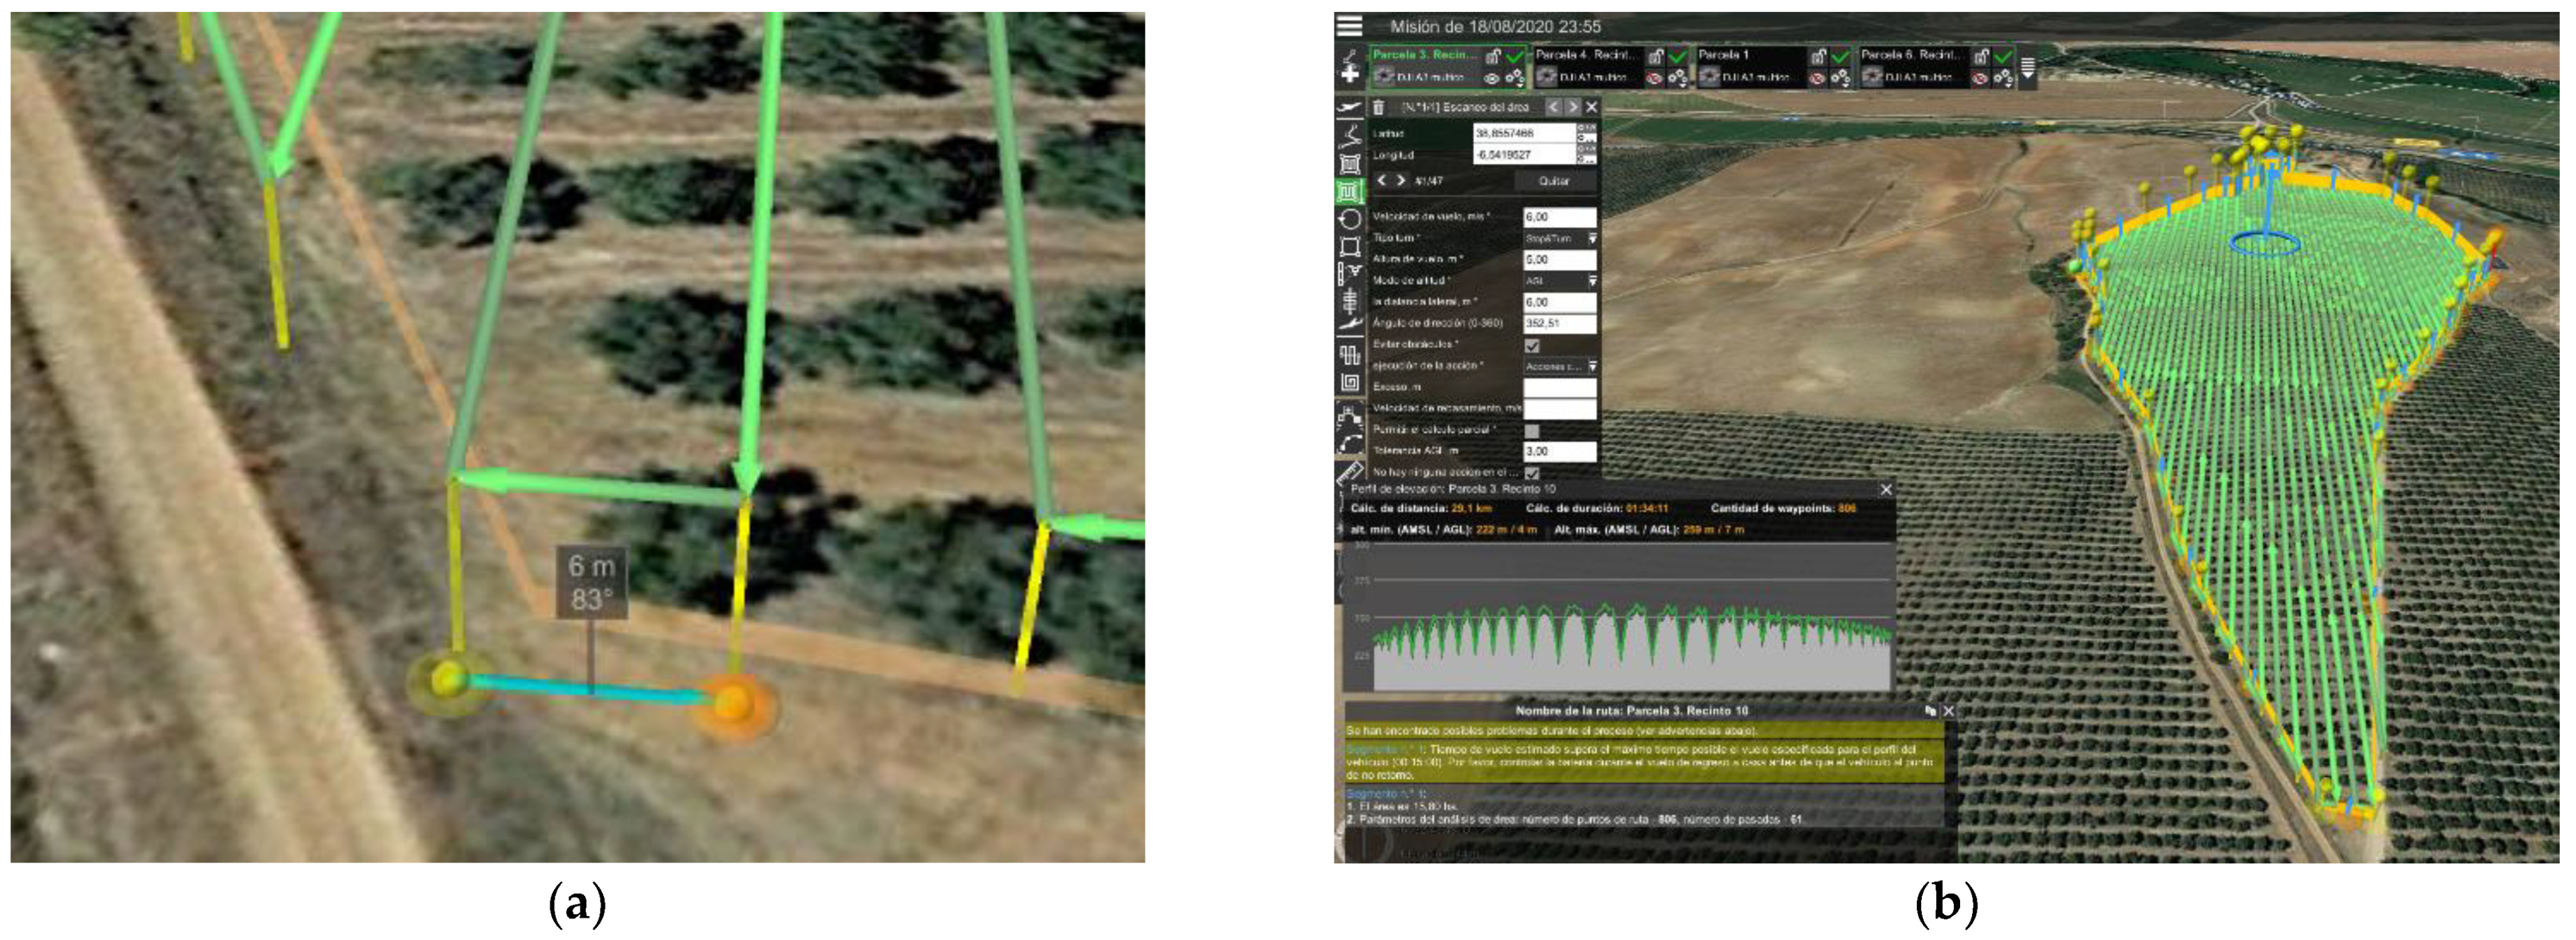Go to previous vertex in point navigator
2576x940 pixels.
(x=1382, y=180)
